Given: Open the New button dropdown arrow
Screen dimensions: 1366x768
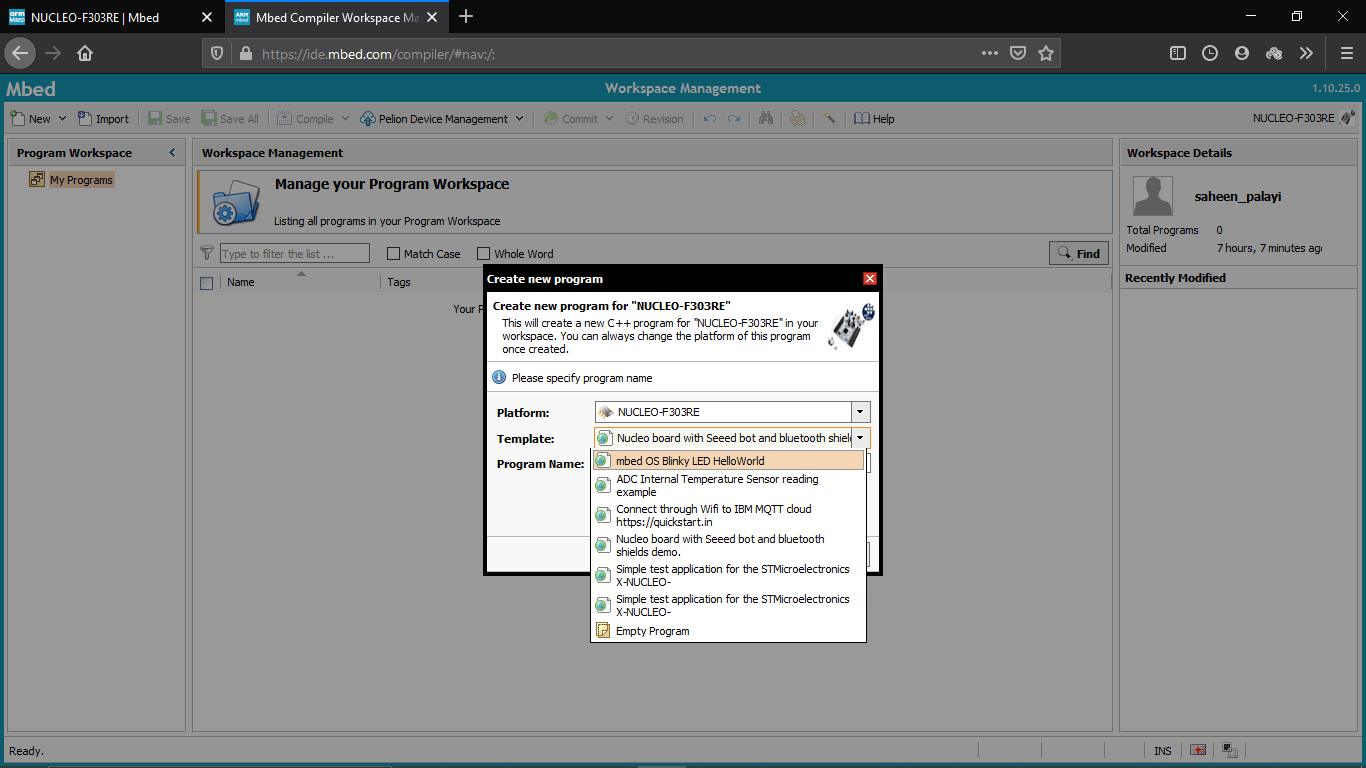Looking at the screenshot, I should [x=62, y=118].
